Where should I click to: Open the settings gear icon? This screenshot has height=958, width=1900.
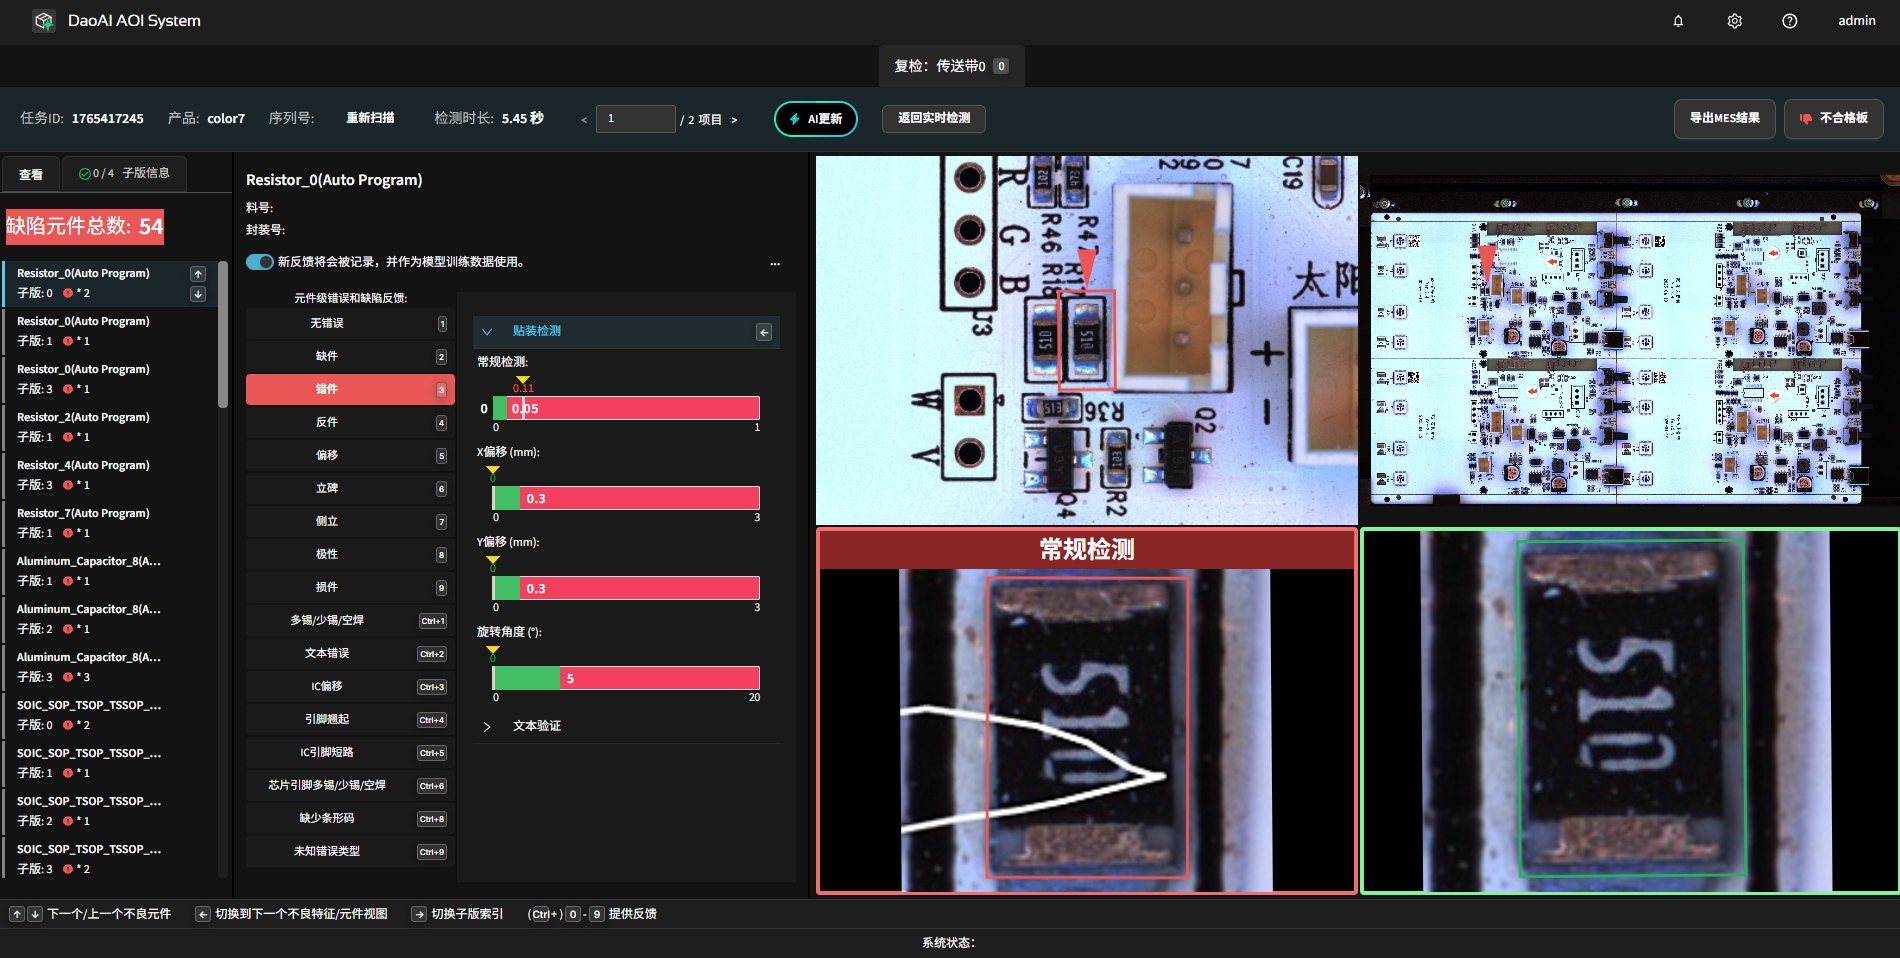1734,21
